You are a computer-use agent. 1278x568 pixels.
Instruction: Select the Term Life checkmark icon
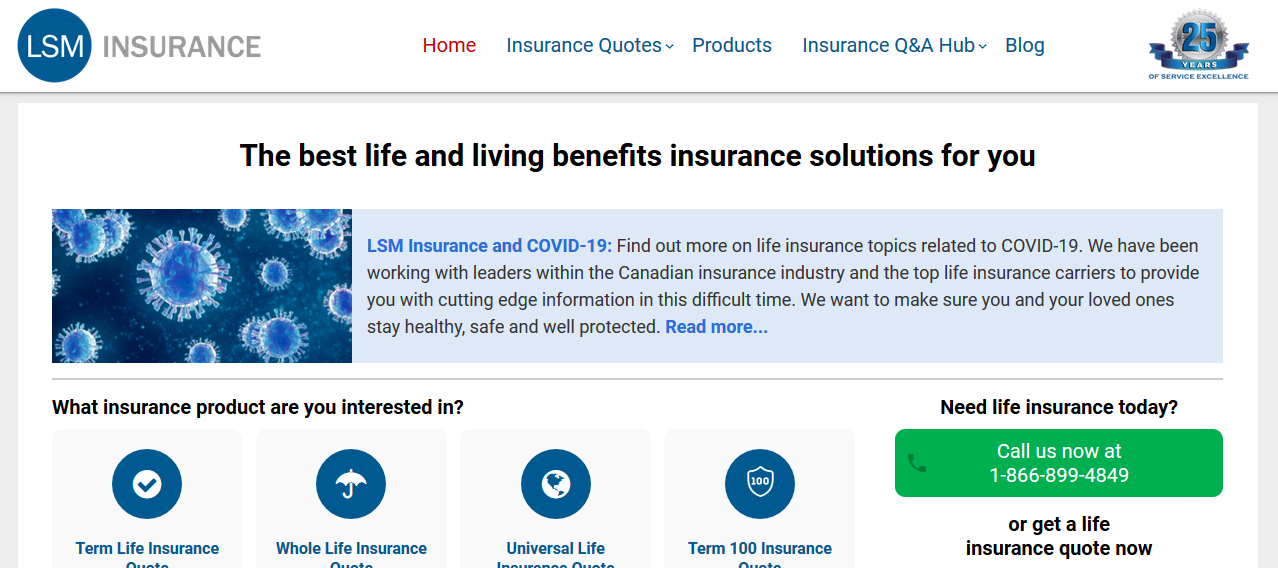(147, 484)
